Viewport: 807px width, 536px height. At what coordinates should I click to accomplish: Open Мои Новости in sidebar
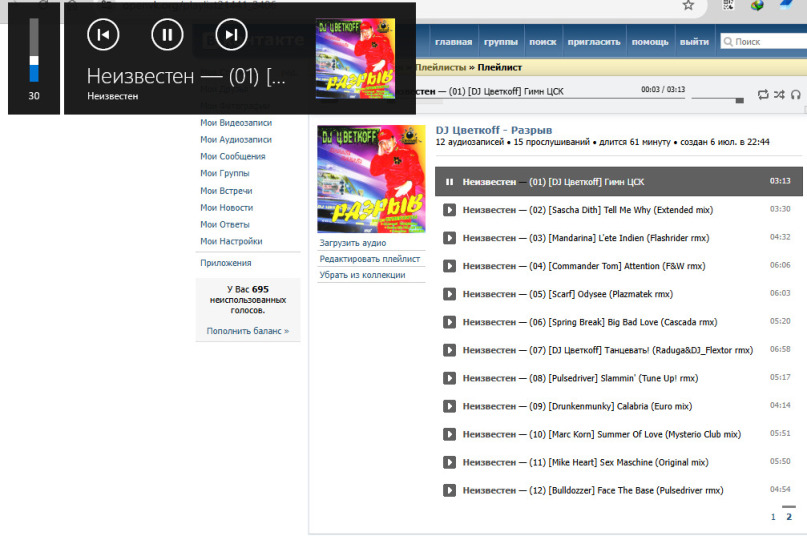(227, 208)
